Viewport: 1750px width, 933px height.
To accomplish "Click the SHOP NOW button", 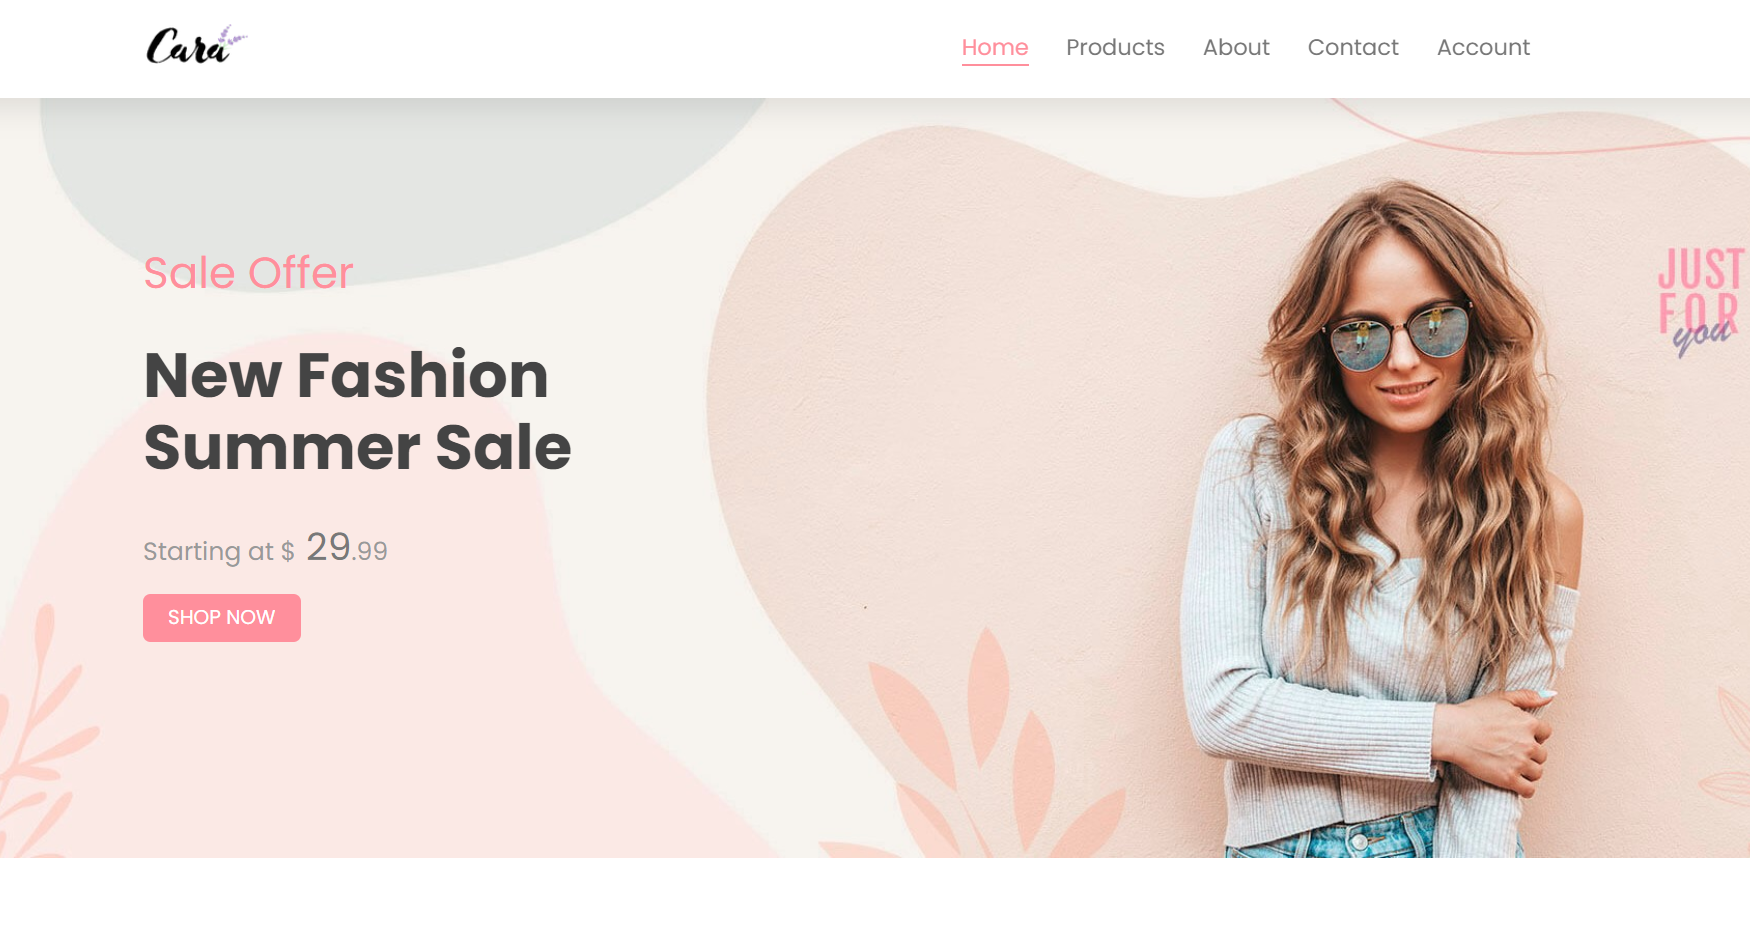I will [222, 618].
